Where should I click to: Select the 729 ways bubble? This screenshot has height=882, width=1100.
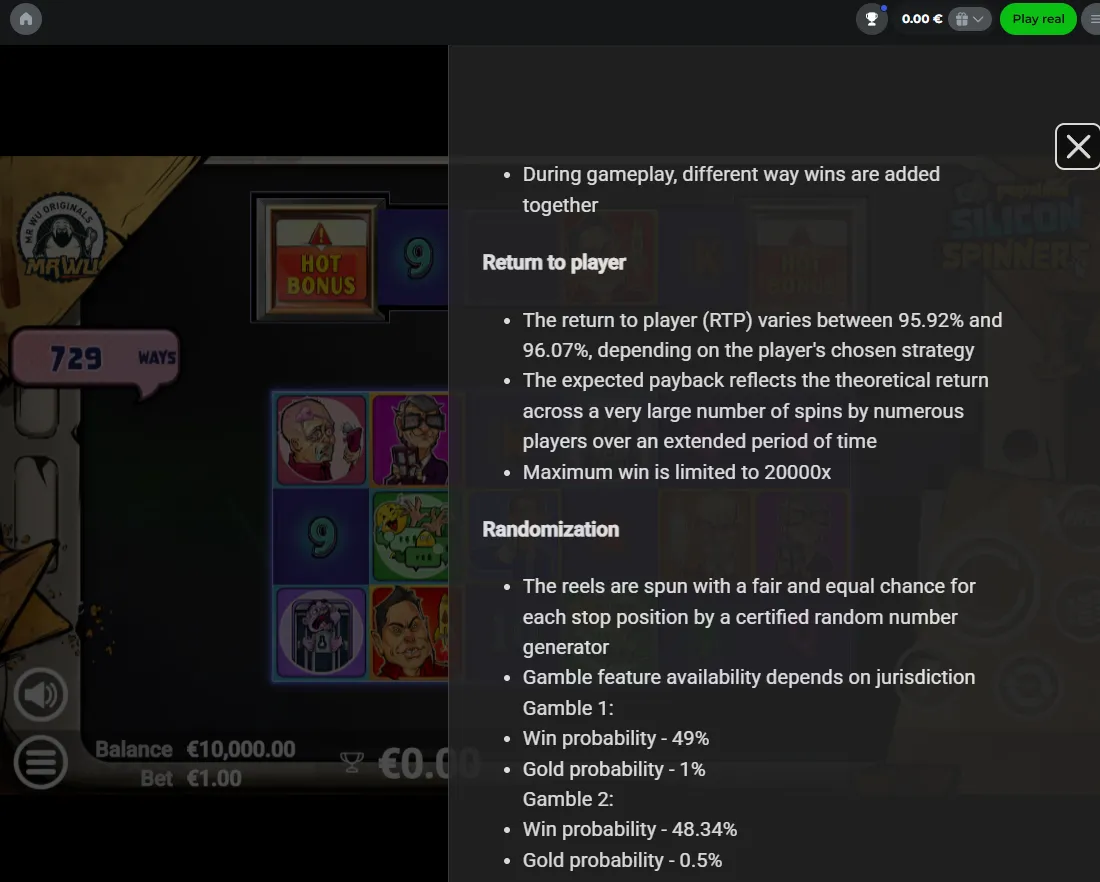pyautogui.click(x=95, y=359)
